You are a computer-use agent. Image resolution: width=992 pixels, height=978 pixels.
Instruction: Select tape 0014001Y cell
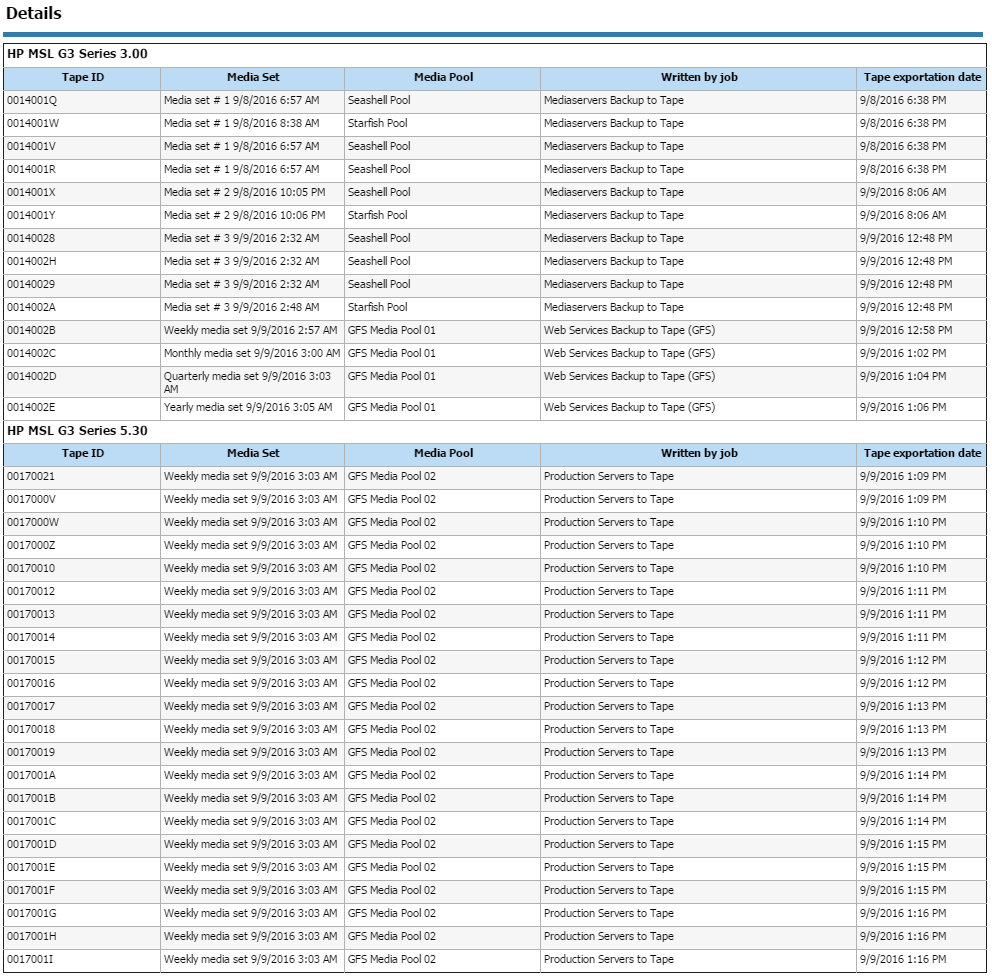pos(82,215)
